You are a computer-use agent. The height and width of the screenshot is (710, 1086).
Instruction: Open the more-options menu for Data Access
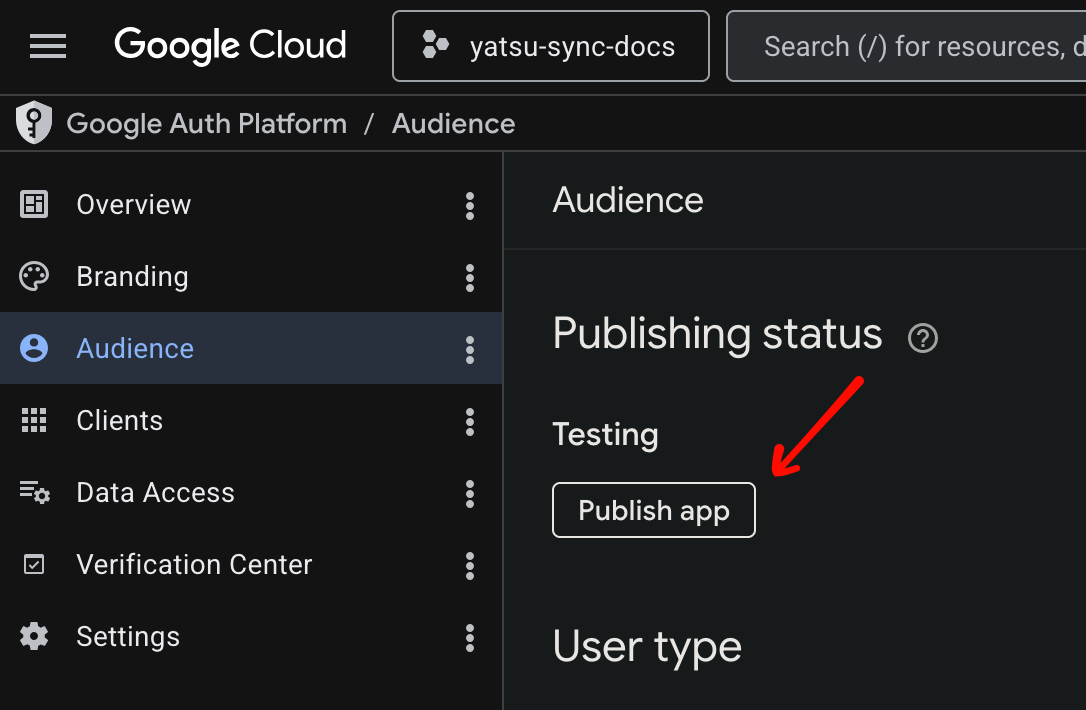(470, 494)
